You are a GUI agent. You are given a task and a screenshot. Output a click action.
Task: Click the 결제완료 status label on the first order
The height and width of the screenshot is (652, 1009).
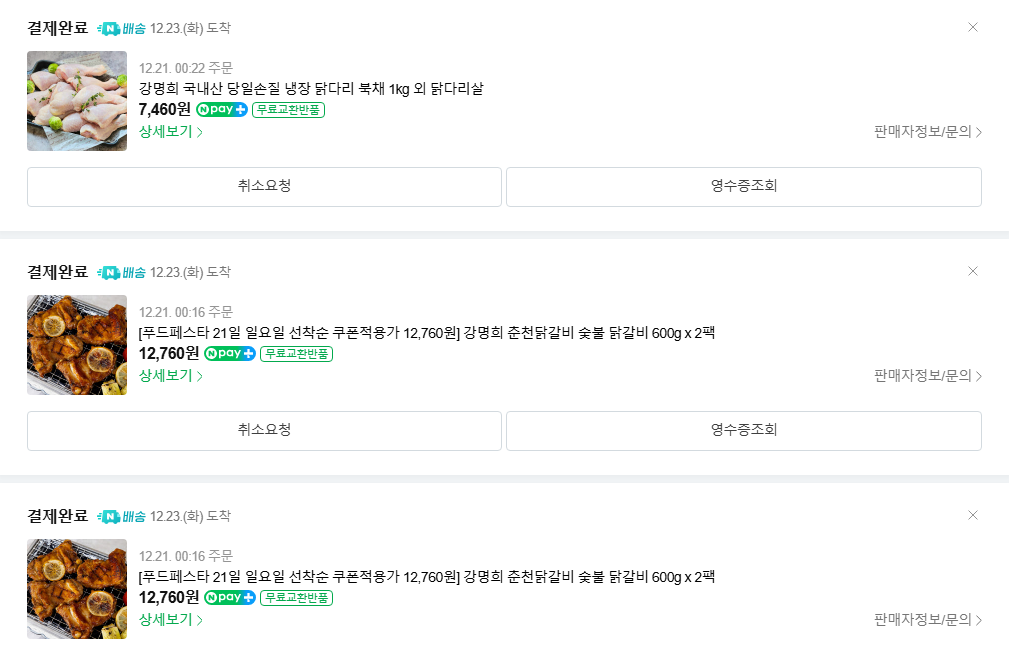pyautogui.click(x=57, y=29)
